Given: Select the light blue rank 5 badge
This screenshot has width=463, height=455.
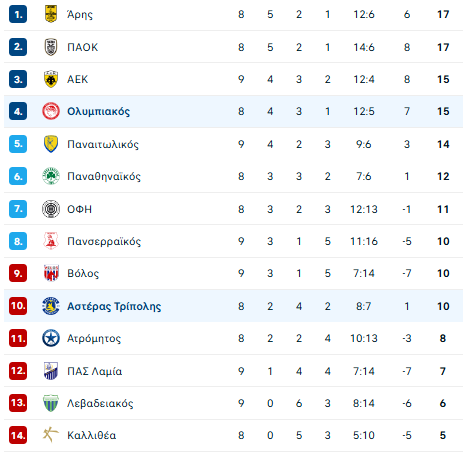Looking at the screenshot, I should [18, 144].
